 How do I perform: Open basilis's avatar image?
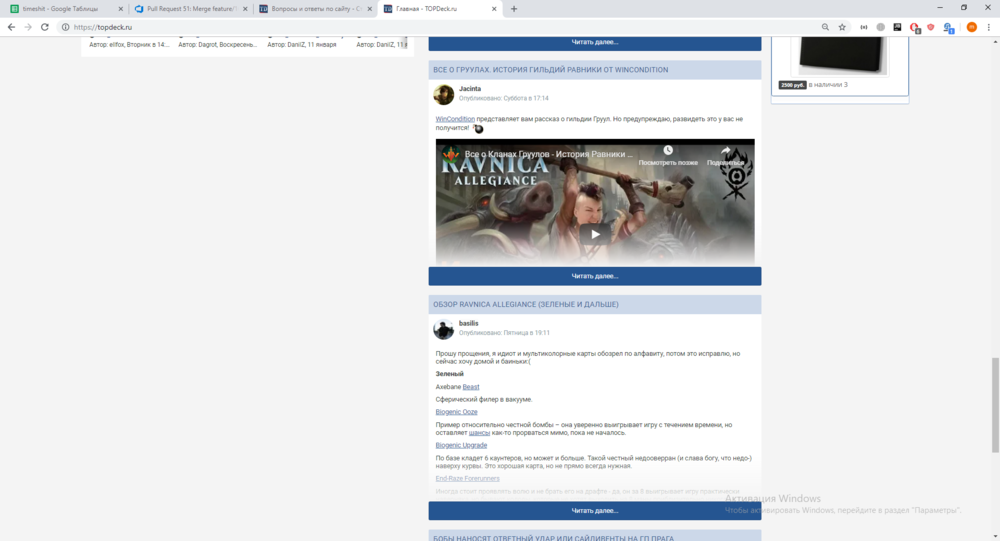click(x=443, y=329)
